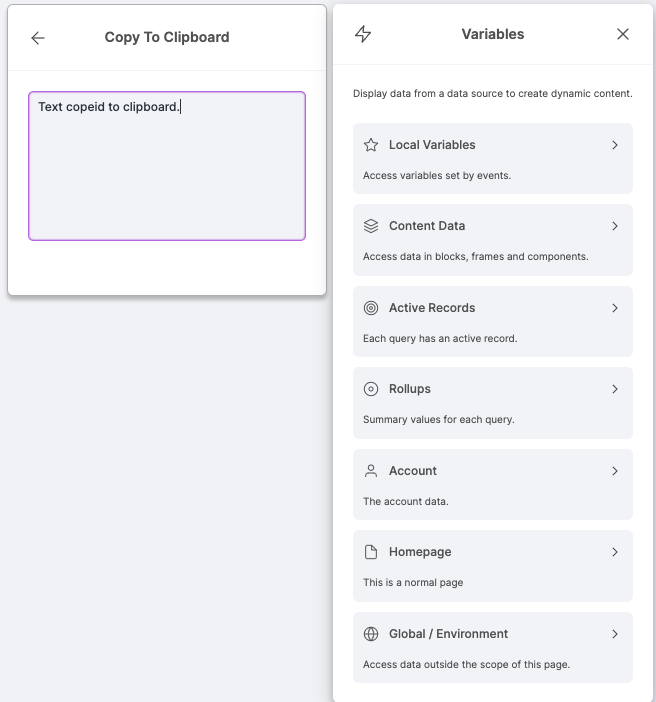Click the circle icon beside Rollups

[x=371, y=389]
